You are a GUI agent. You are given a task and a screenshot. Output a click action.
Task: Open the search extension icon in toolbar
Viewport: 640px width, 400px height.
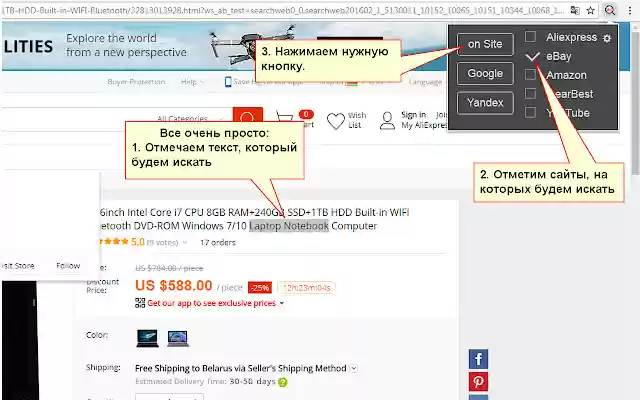pyautogui.click(x=610, y=10)
